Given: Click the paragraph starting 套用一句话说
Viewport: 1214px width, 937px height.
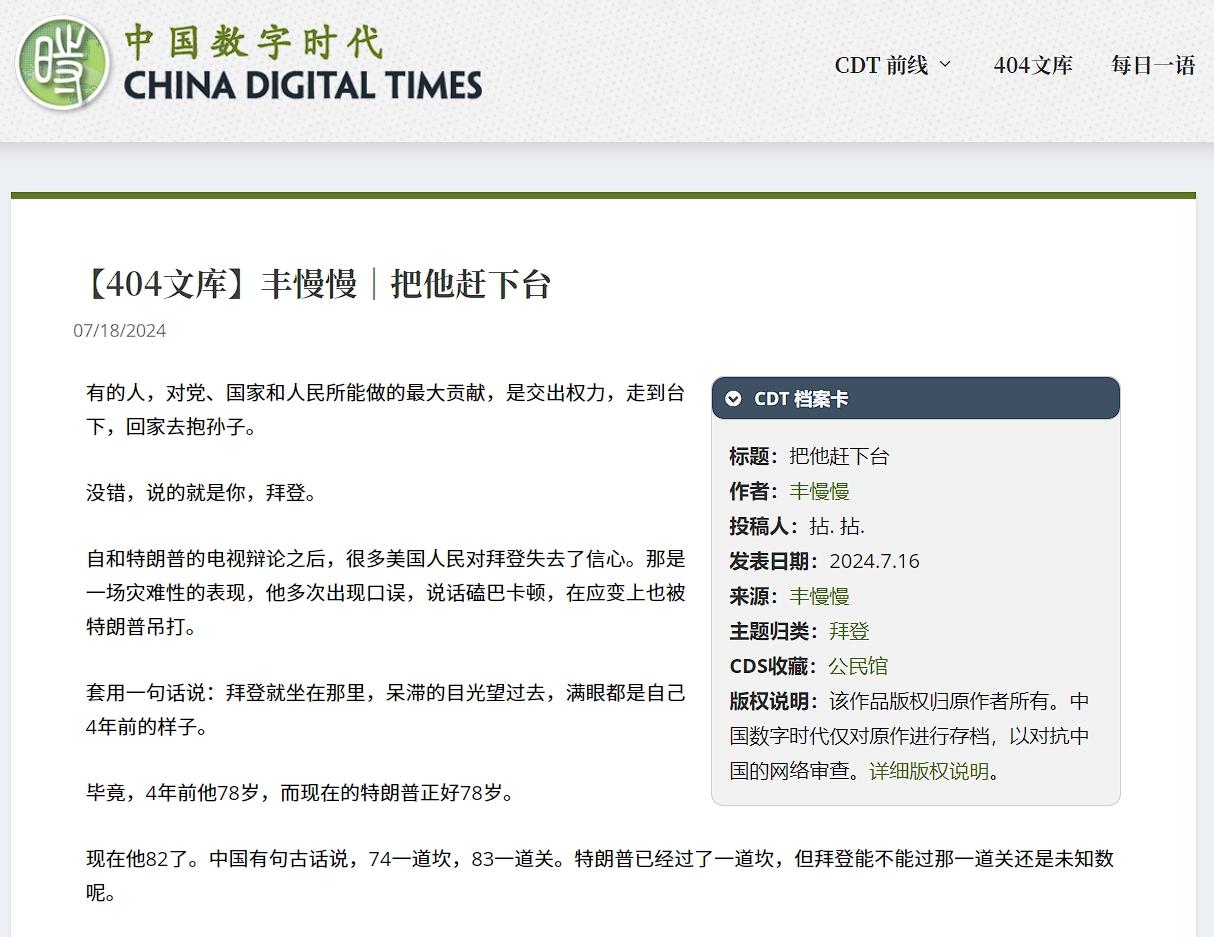Looking at the screenshot, I should [x=386, y=710].
